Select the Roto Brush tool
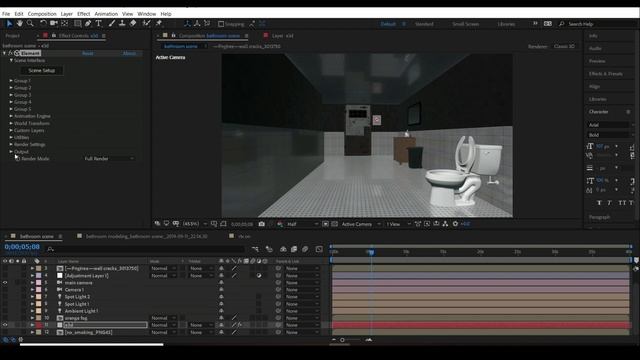Screen dimensions: 640x360 [x=146, y=24]
